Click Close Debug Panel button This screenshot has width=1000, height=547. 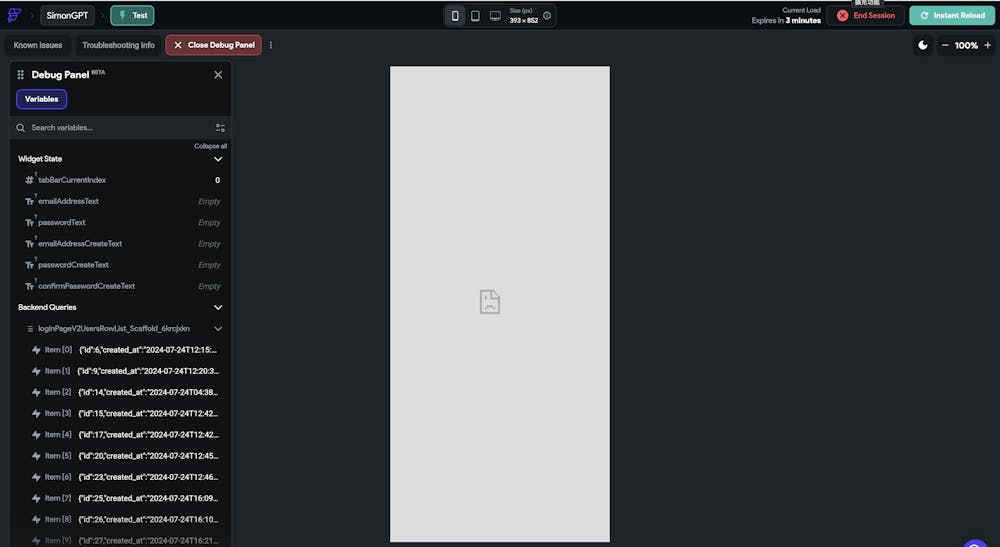pos(214,45)
